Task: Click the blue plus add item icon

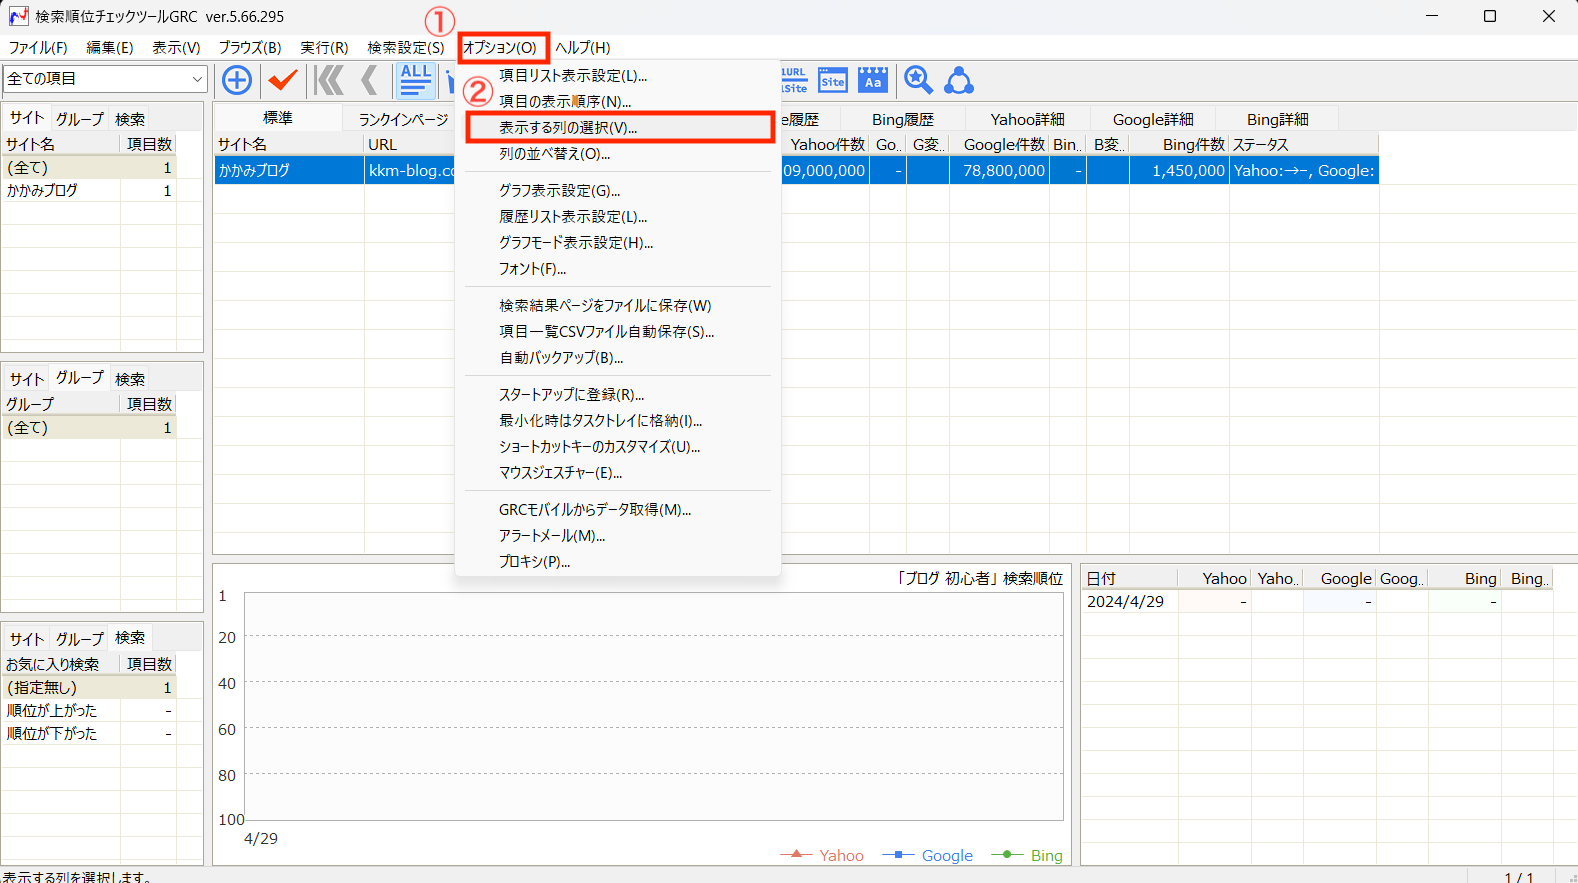Action: pos(237,80)
